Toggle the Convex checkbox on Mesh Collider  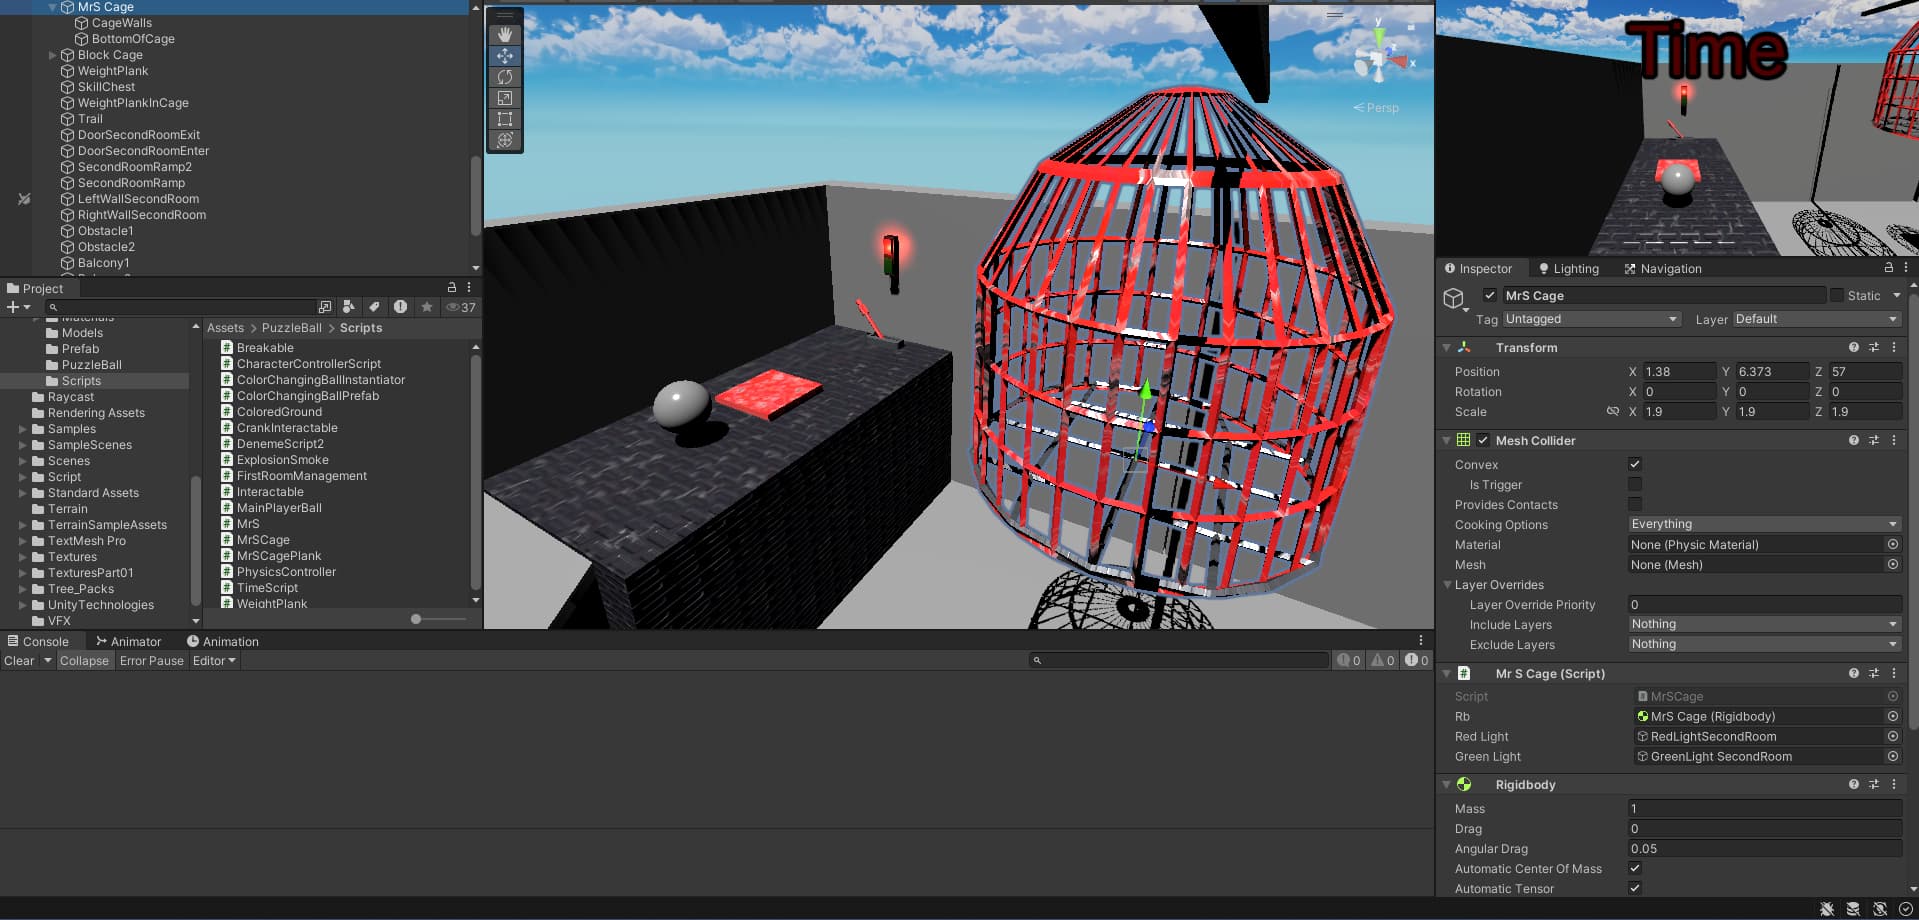click(x=1635, y=464)
